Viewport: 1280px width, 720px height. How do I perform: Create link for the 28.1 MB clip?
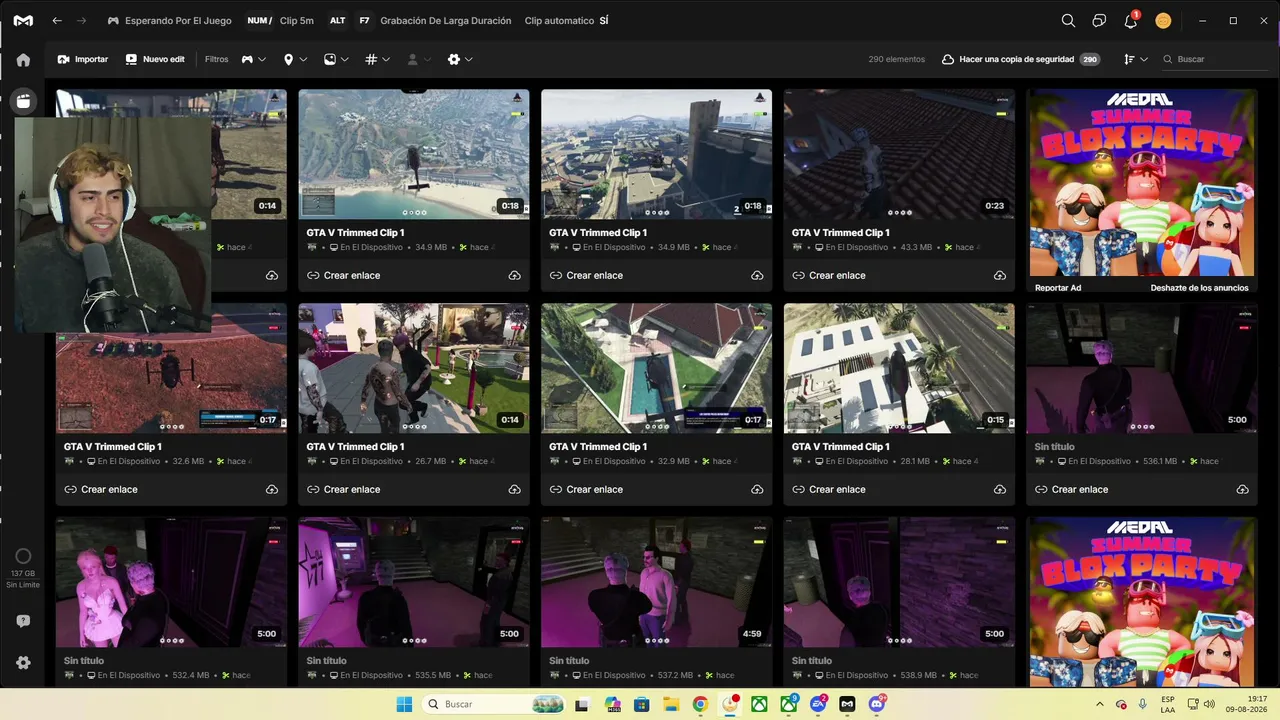[828, 489]
